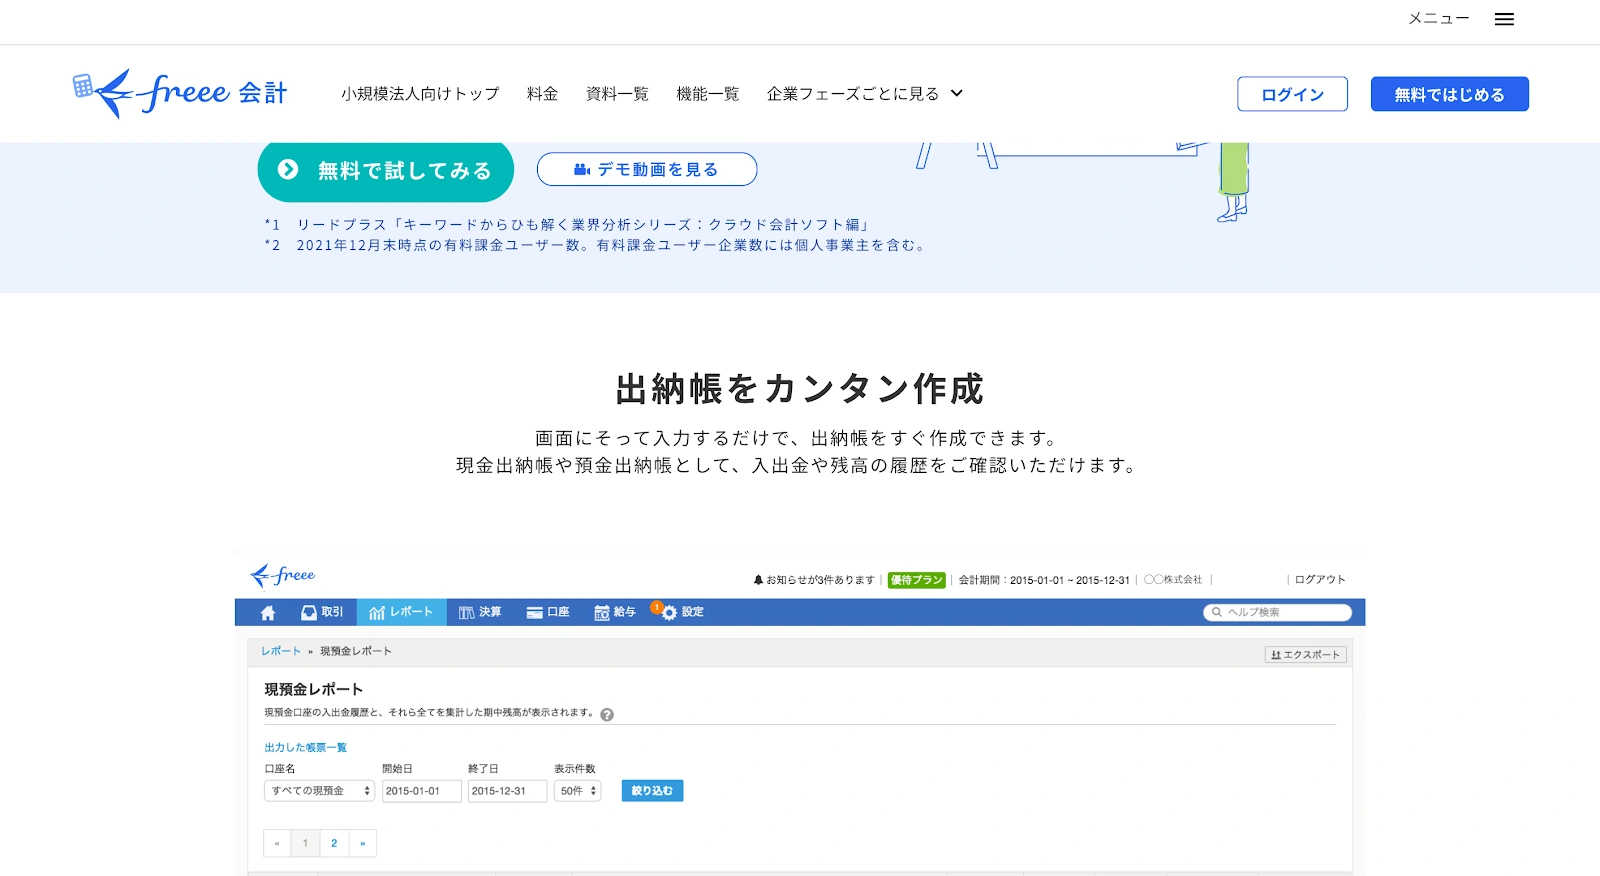Open 機能一覧 menu item
Image resolution: width=1600 pixels, height=876 pixels.
pyautogui.click(x=707, y=94)
